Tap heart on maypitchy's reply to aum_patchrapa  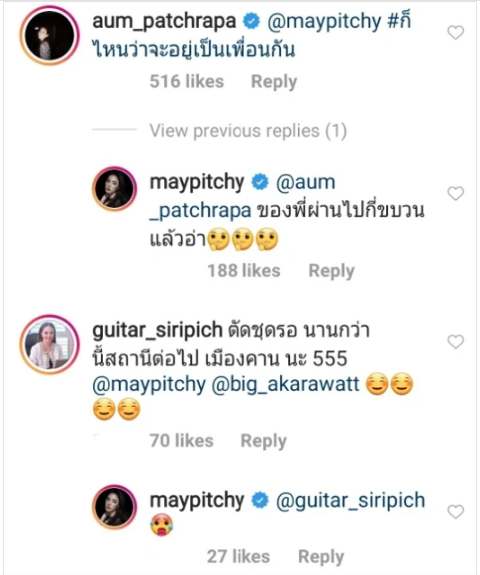pos(456,193)
